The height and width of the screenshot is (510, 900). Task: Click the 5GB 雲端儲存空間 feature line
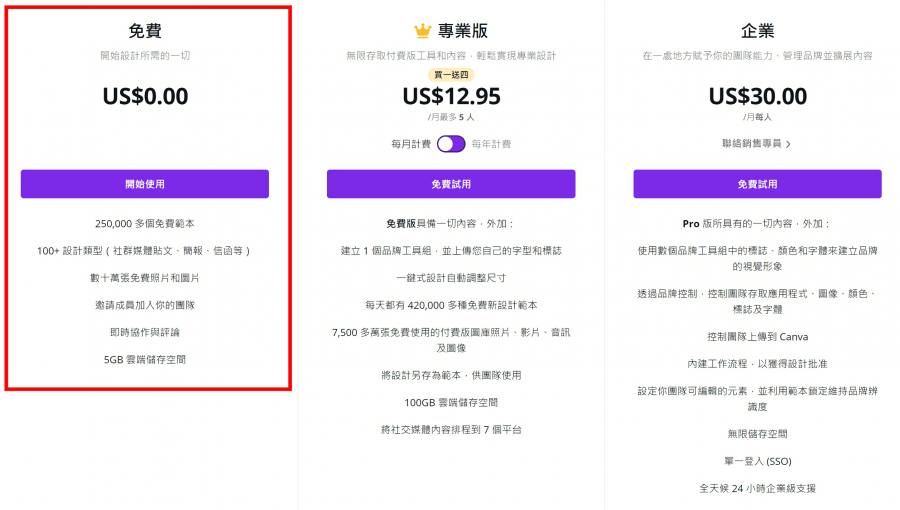click(145, 360)
